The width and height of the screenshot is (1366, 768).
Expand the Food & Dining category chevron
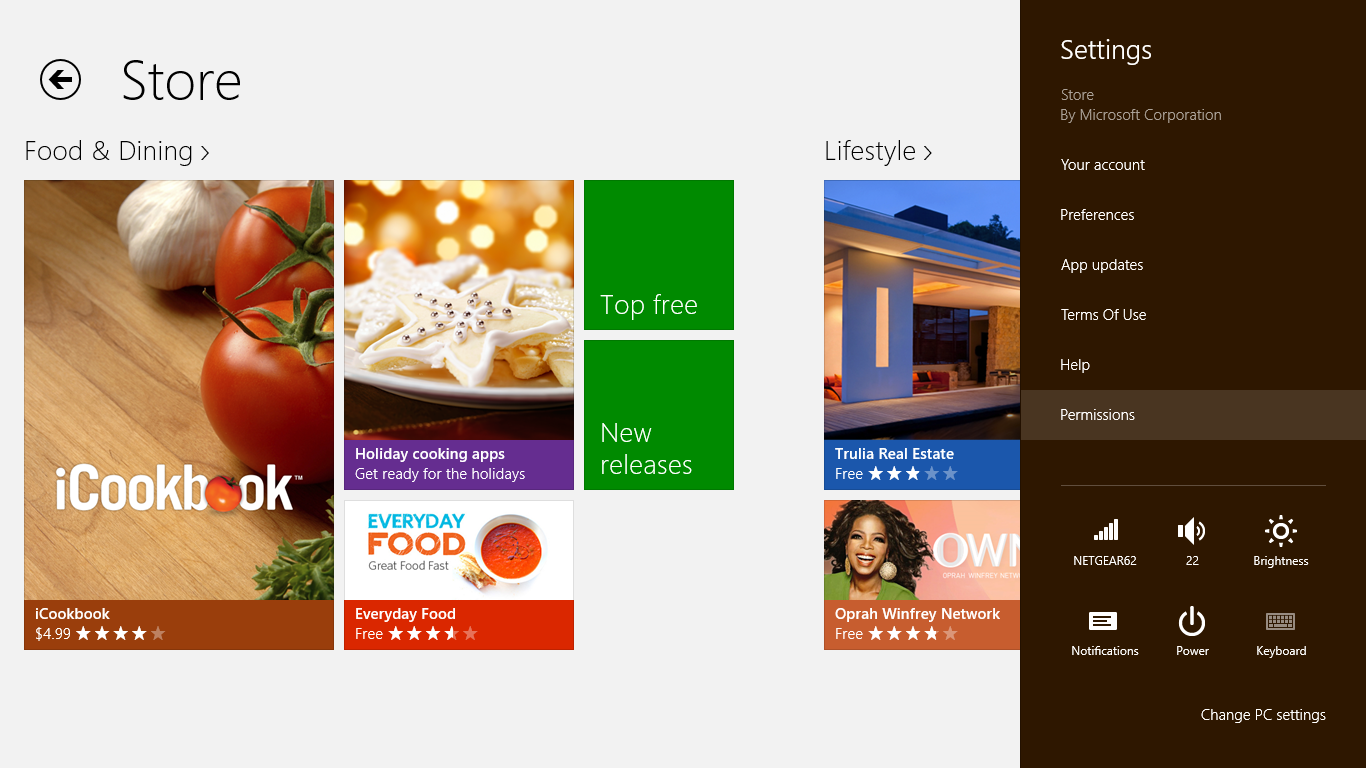coord(205,152)
